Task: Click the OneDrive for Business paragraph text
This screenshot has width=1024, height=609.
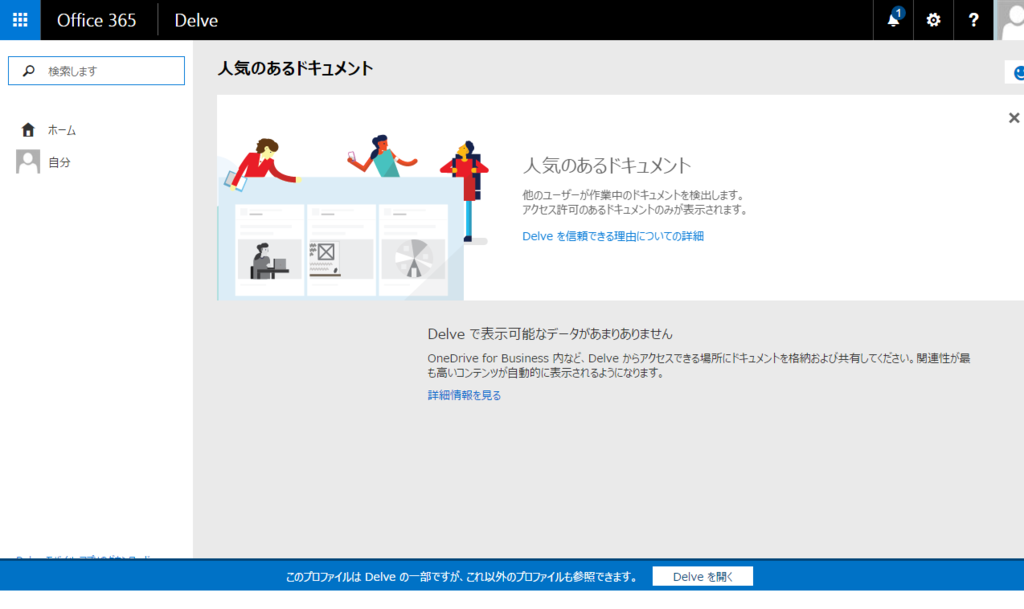Action: point(699,366)
